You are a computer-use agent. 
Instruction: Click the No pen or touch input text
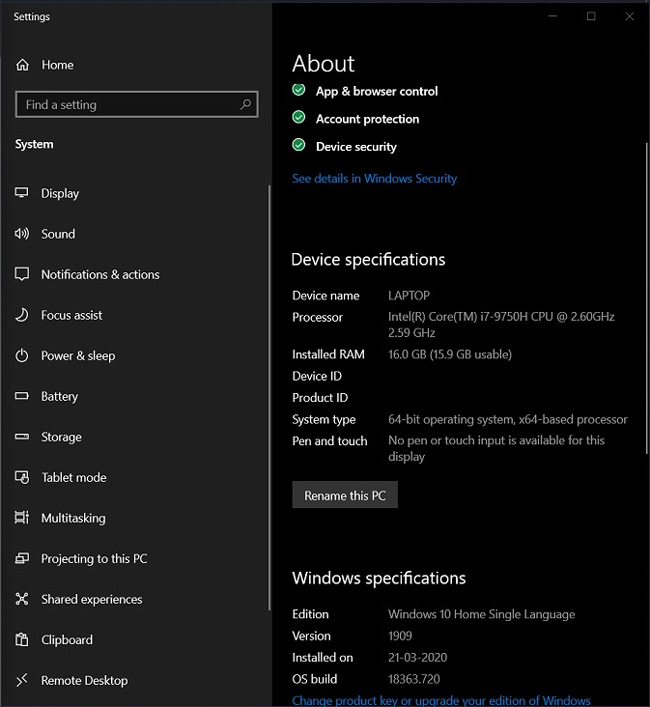click(x=496, y=448)
